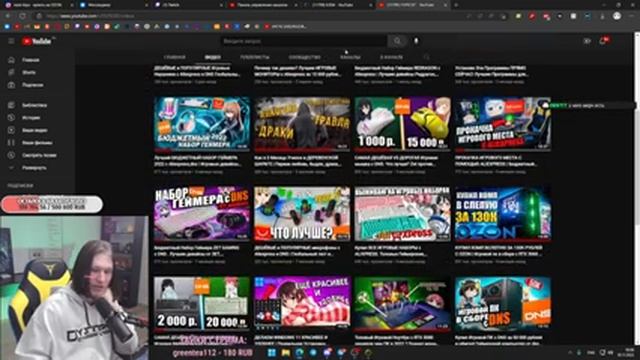The width and height of the screenshot is (640, 360).
Task: Reload the page with the refresh button
Action: [x=22, y=16]
